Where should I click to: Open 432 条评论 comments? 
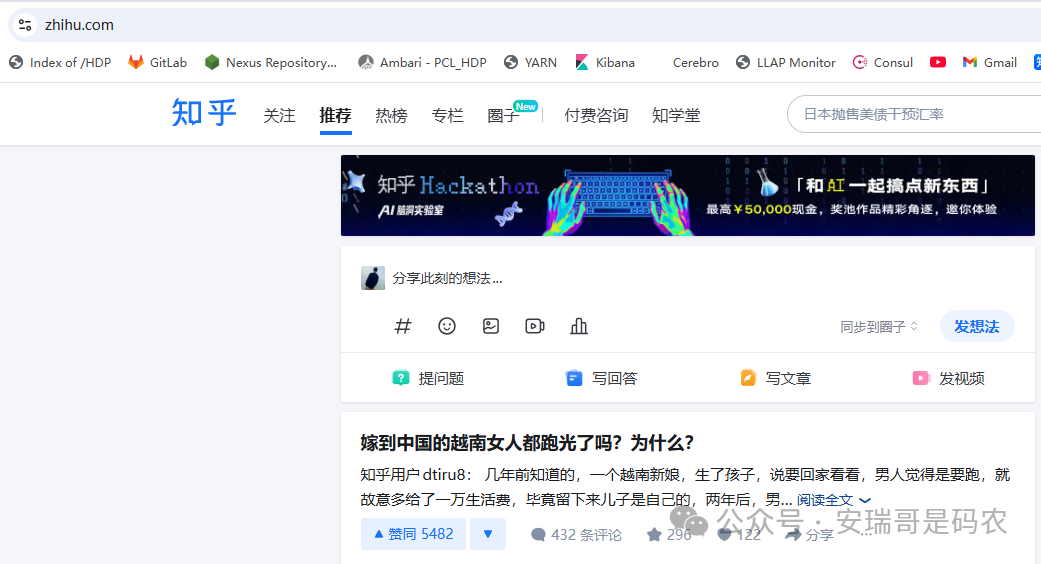(576, 535)
